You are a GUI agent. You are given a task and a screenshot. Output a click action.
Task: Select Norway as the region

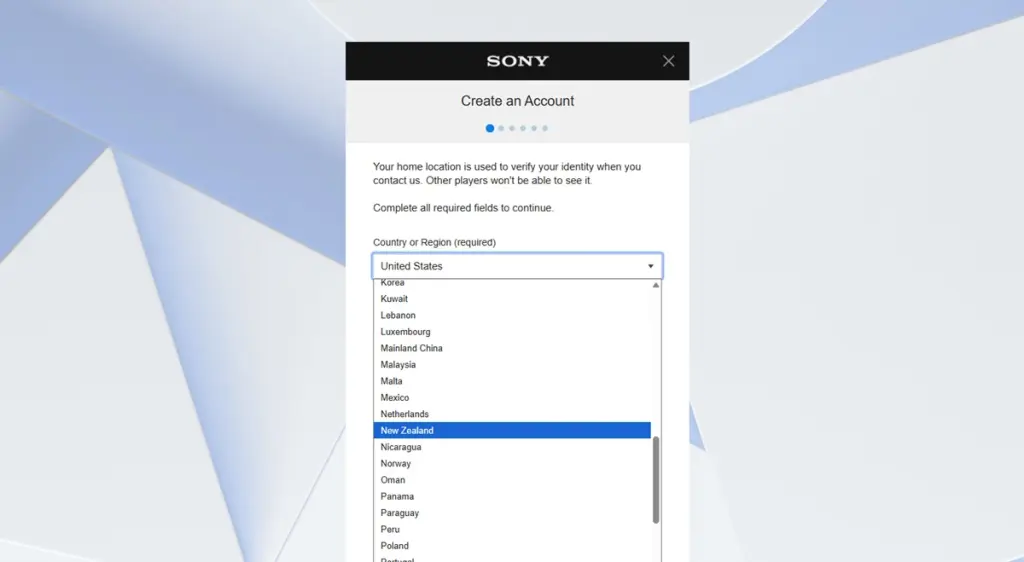[x=512, y=463]
